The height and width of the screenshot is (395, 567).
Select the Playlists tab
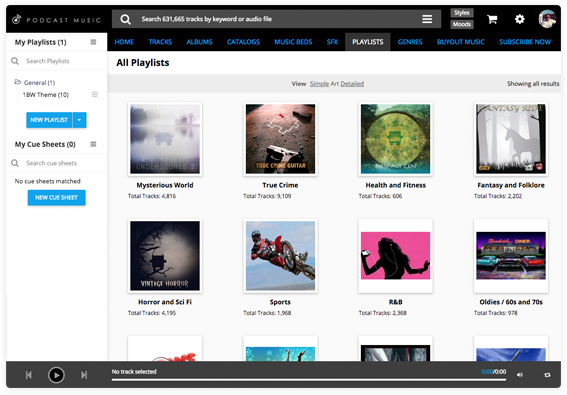[x=368, y=42]
